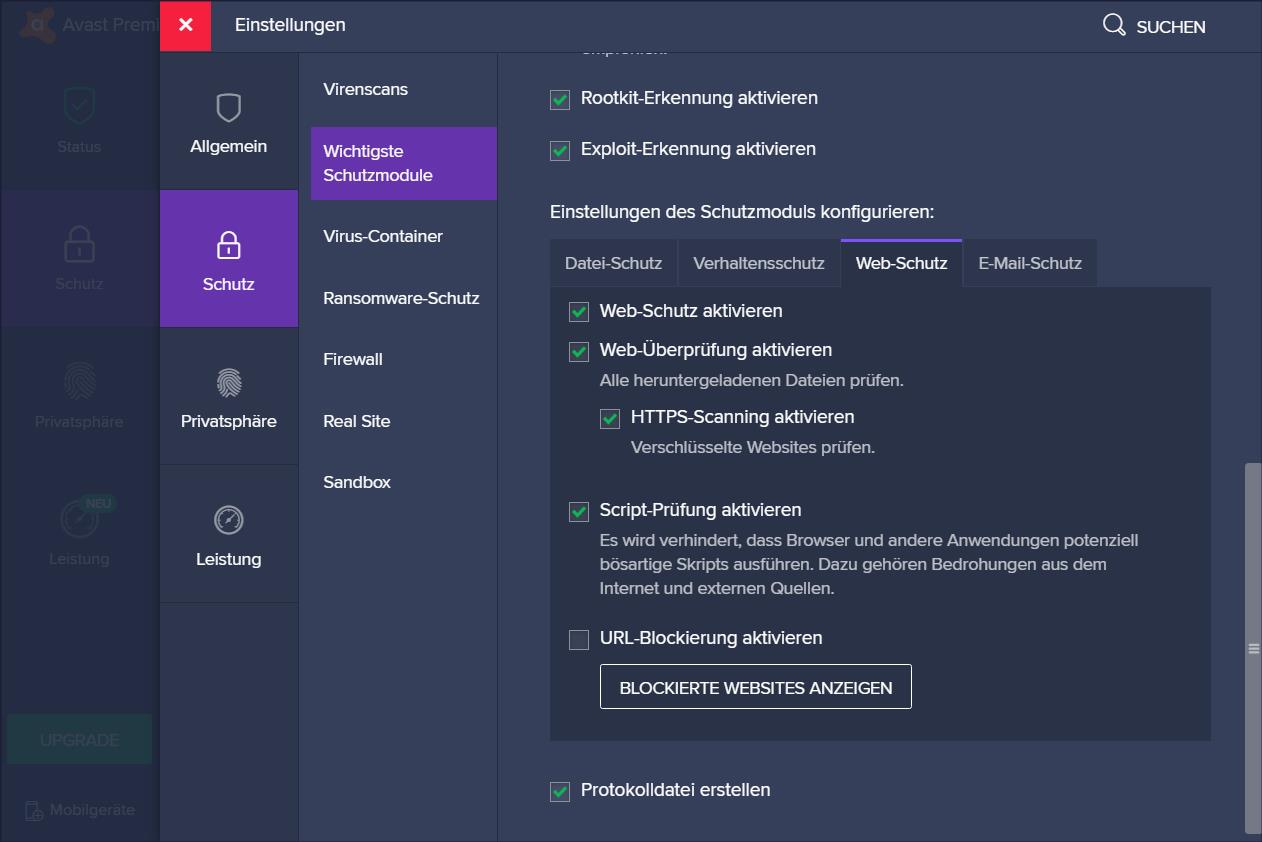Click the dimmed Privatsphäre fingerprint in background
The image size is (1262, 842).
pyautogui.click(x=79, y=380)
